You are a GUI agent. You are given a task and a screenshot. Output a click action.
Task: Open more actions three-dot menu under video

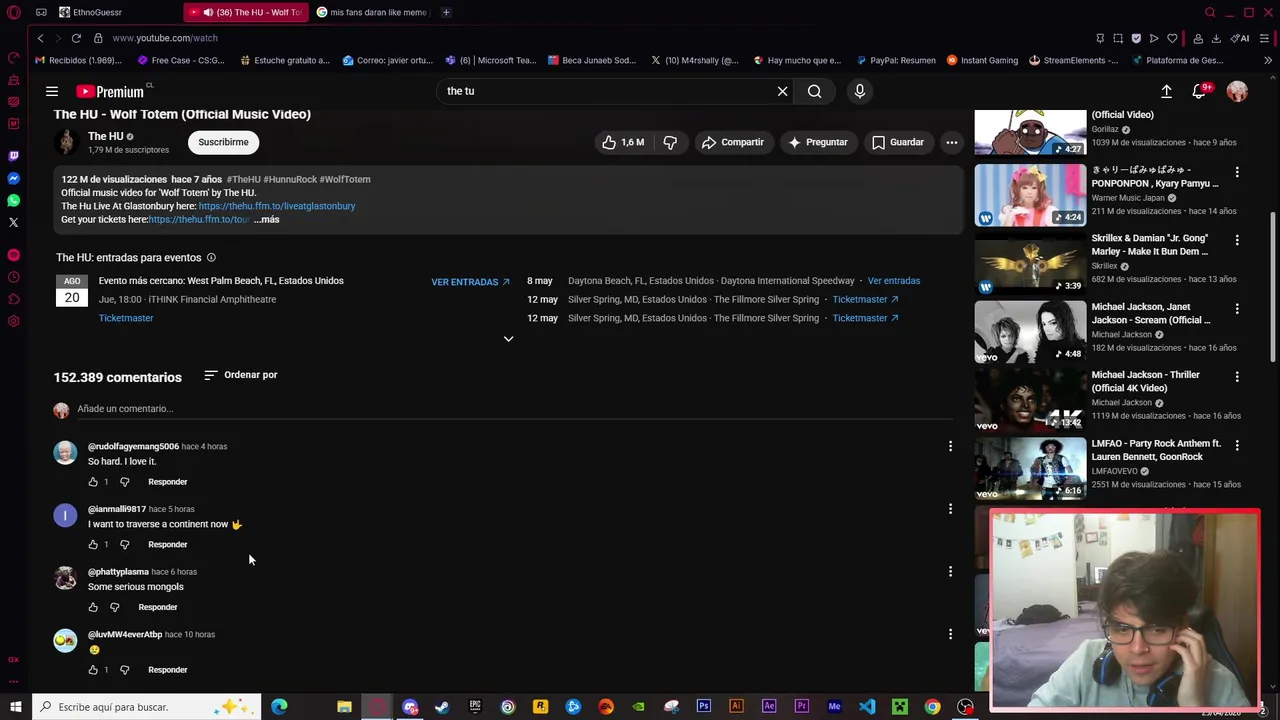952,142
